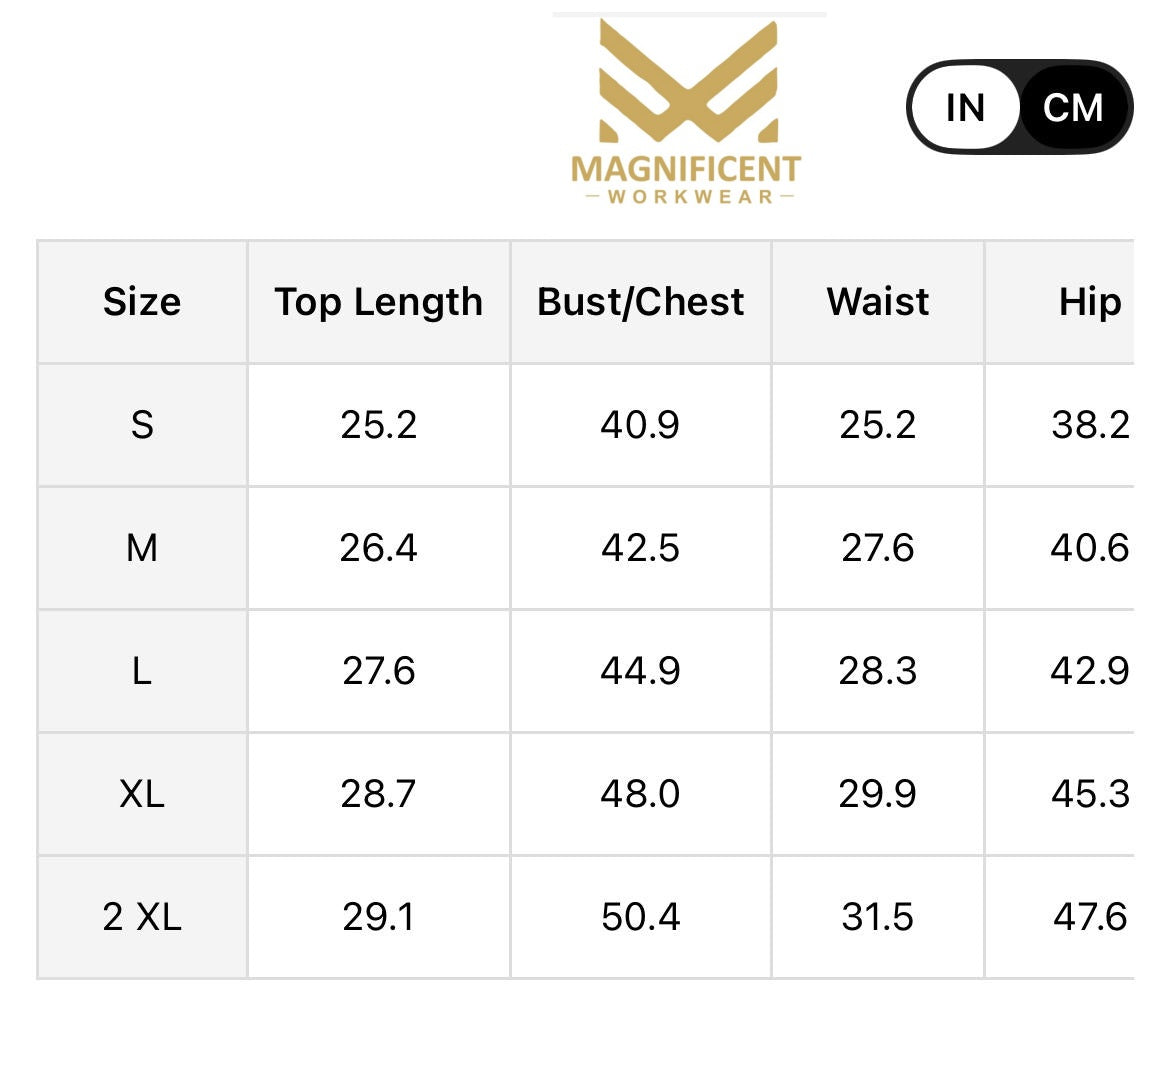Click the 50.4 bust value for 2 XL
Image resolution: width=1170 pixels, height=1074 pixels.
point(640,917)
